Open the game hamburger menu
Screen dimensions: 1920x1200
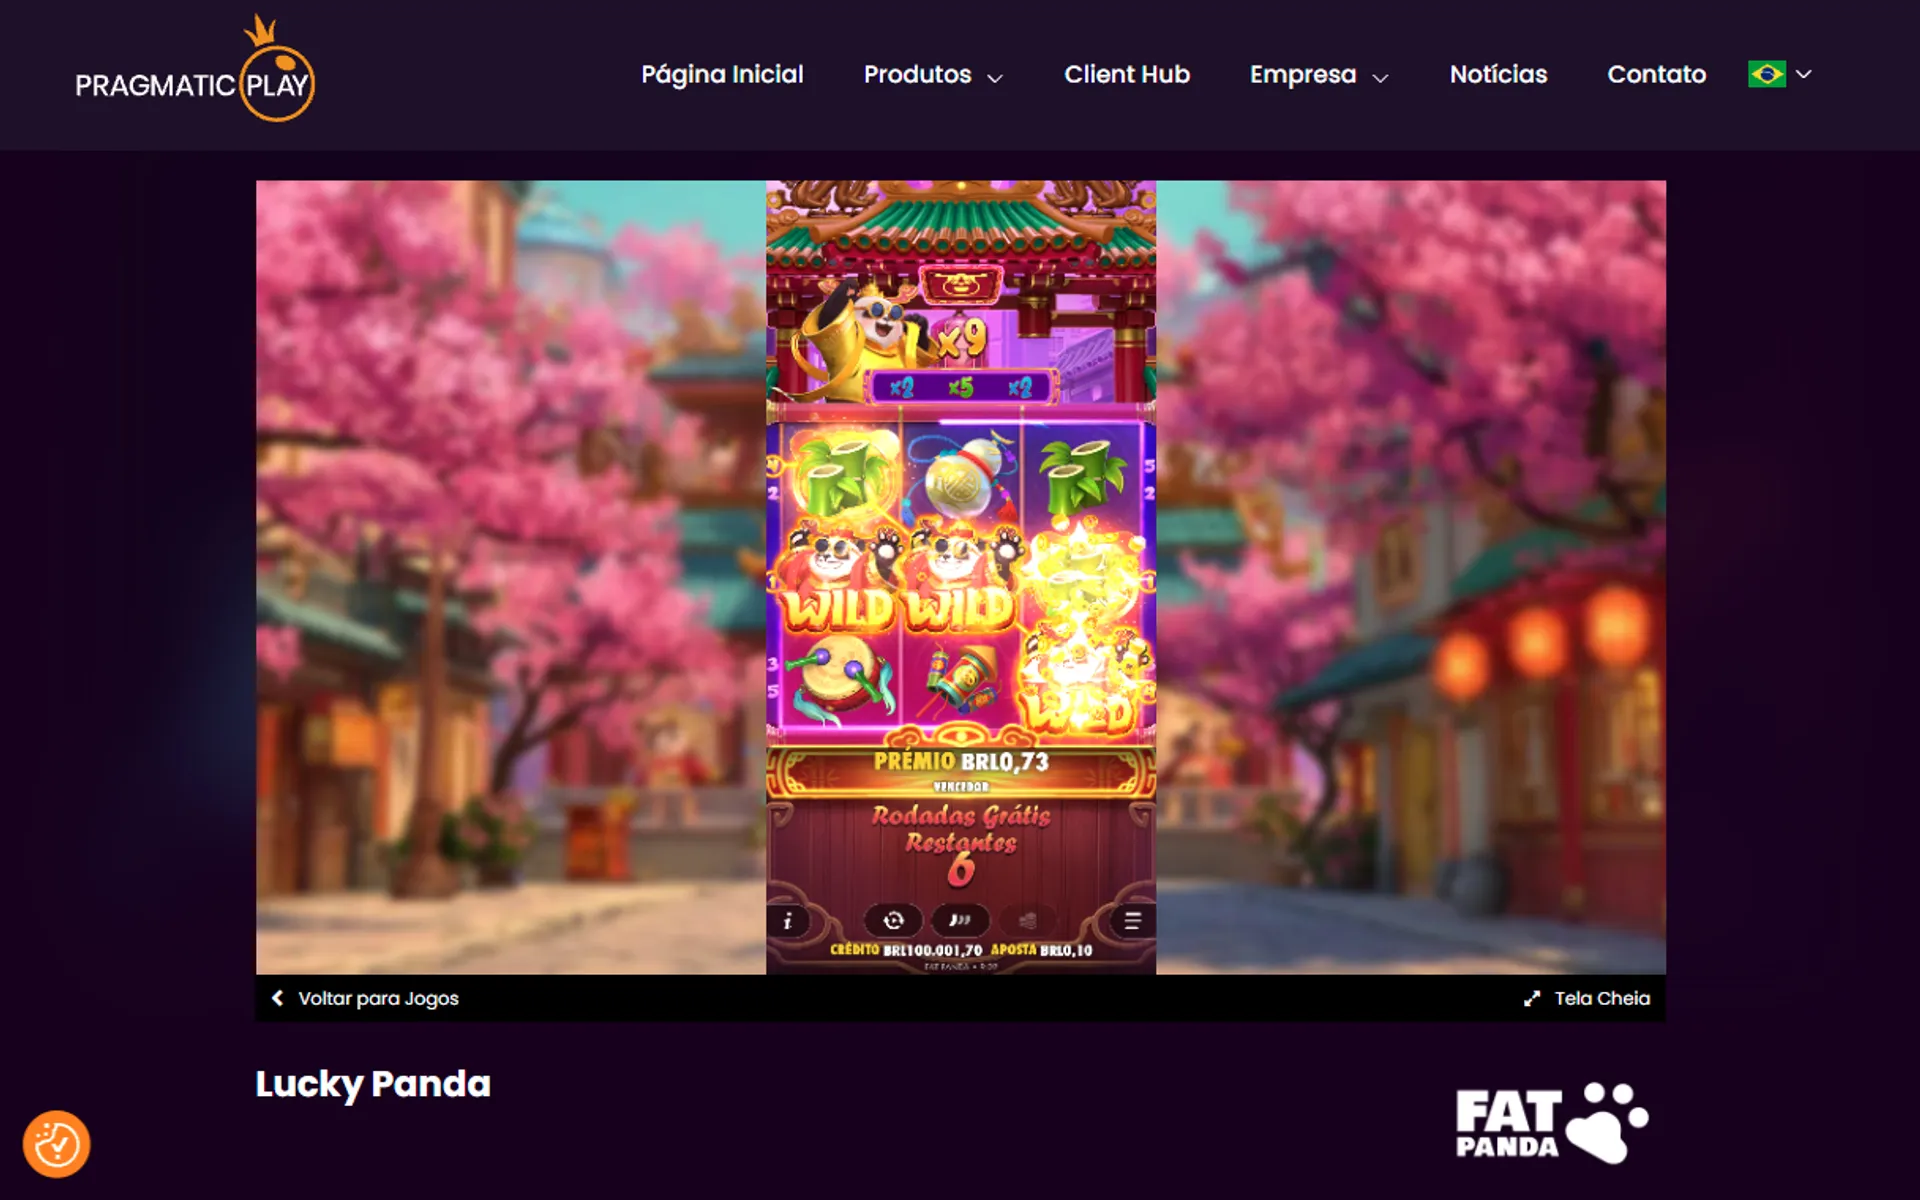1132,921
